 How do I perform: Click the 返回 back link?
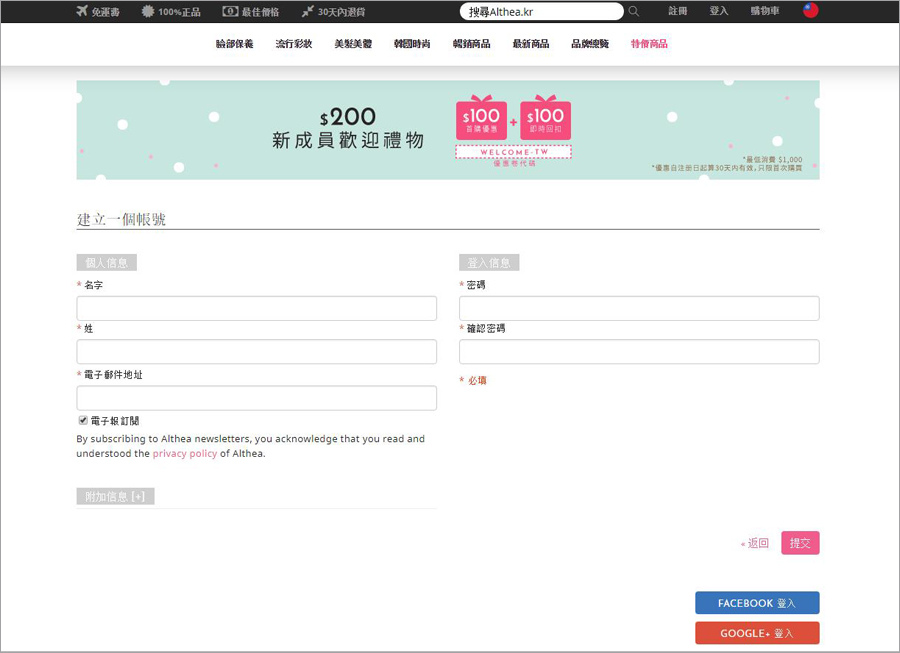[x=755, y=543]
